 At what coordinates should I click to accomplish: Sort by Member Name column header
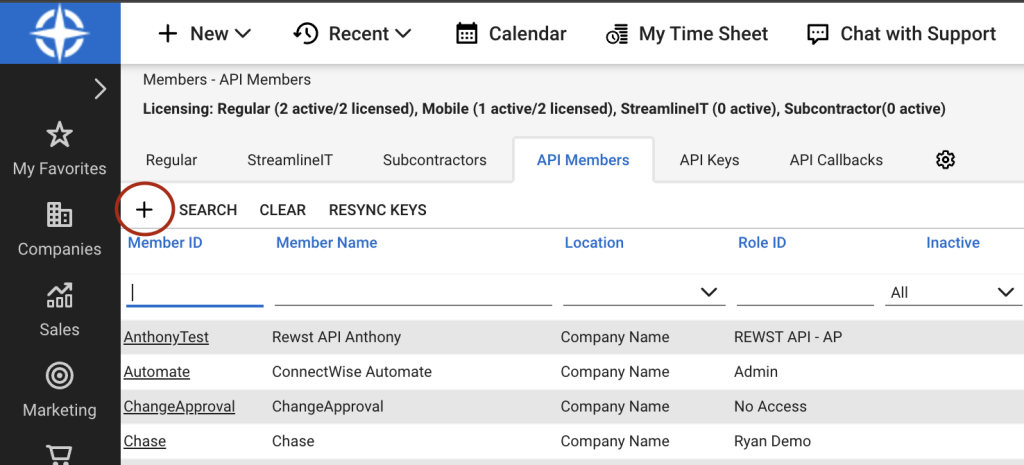point(327,243)
